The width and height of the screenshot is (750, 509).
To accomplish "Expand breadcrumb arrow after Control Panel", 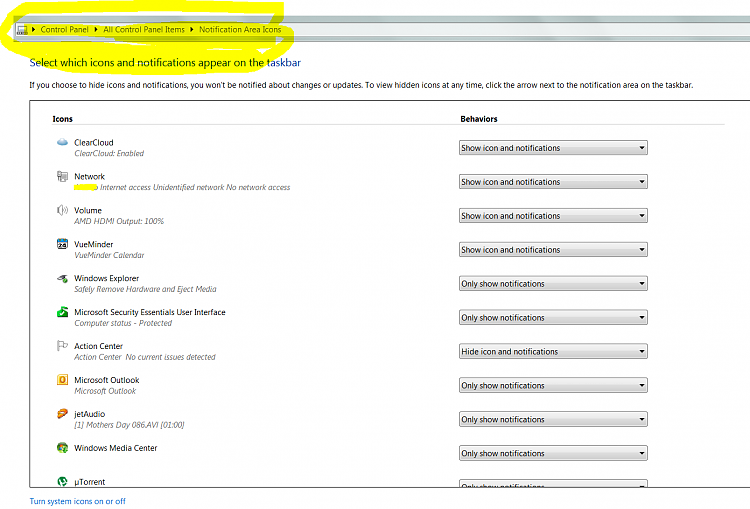I will pyautogui.click(x=96, y=30).
